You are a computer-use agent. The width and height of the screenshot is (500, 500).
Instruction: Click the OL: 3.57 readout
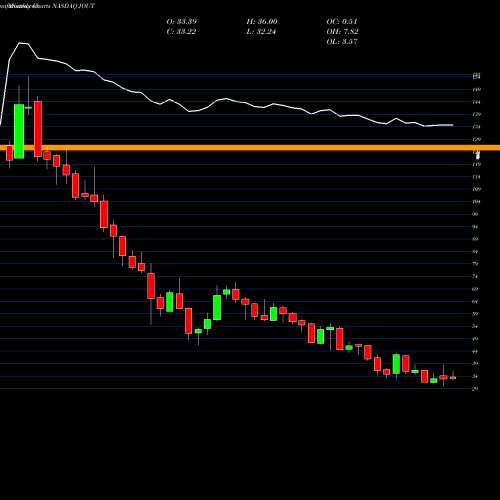click(x=342, y=42)
